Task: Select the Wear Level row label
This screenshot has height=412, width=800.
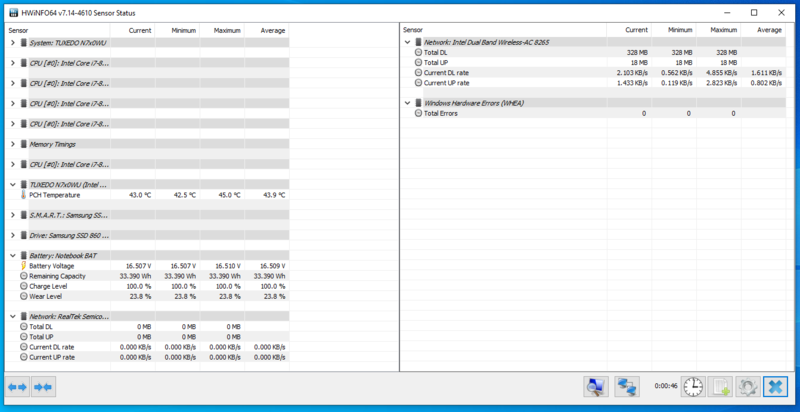Action: pos(45,296)
